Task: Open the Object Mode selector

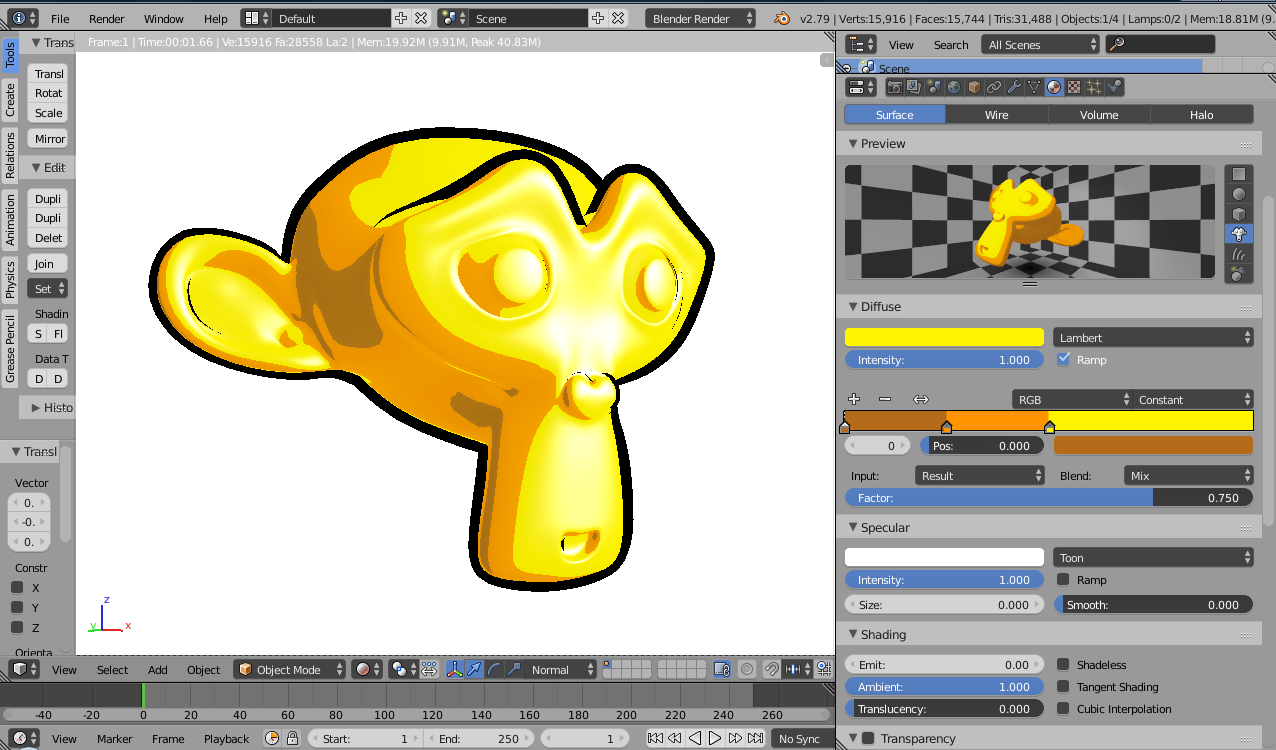Action: (290, 669)
